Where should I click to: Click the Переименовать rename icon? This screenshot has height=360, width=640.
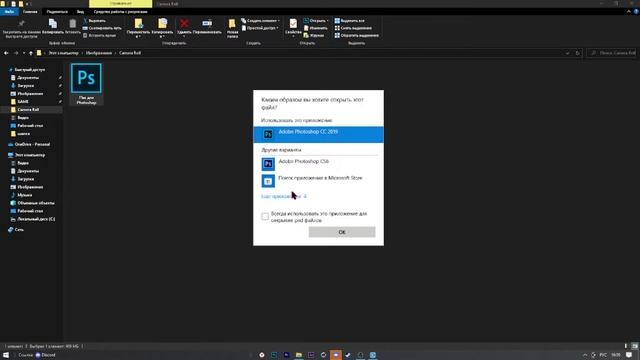point(207,27)
